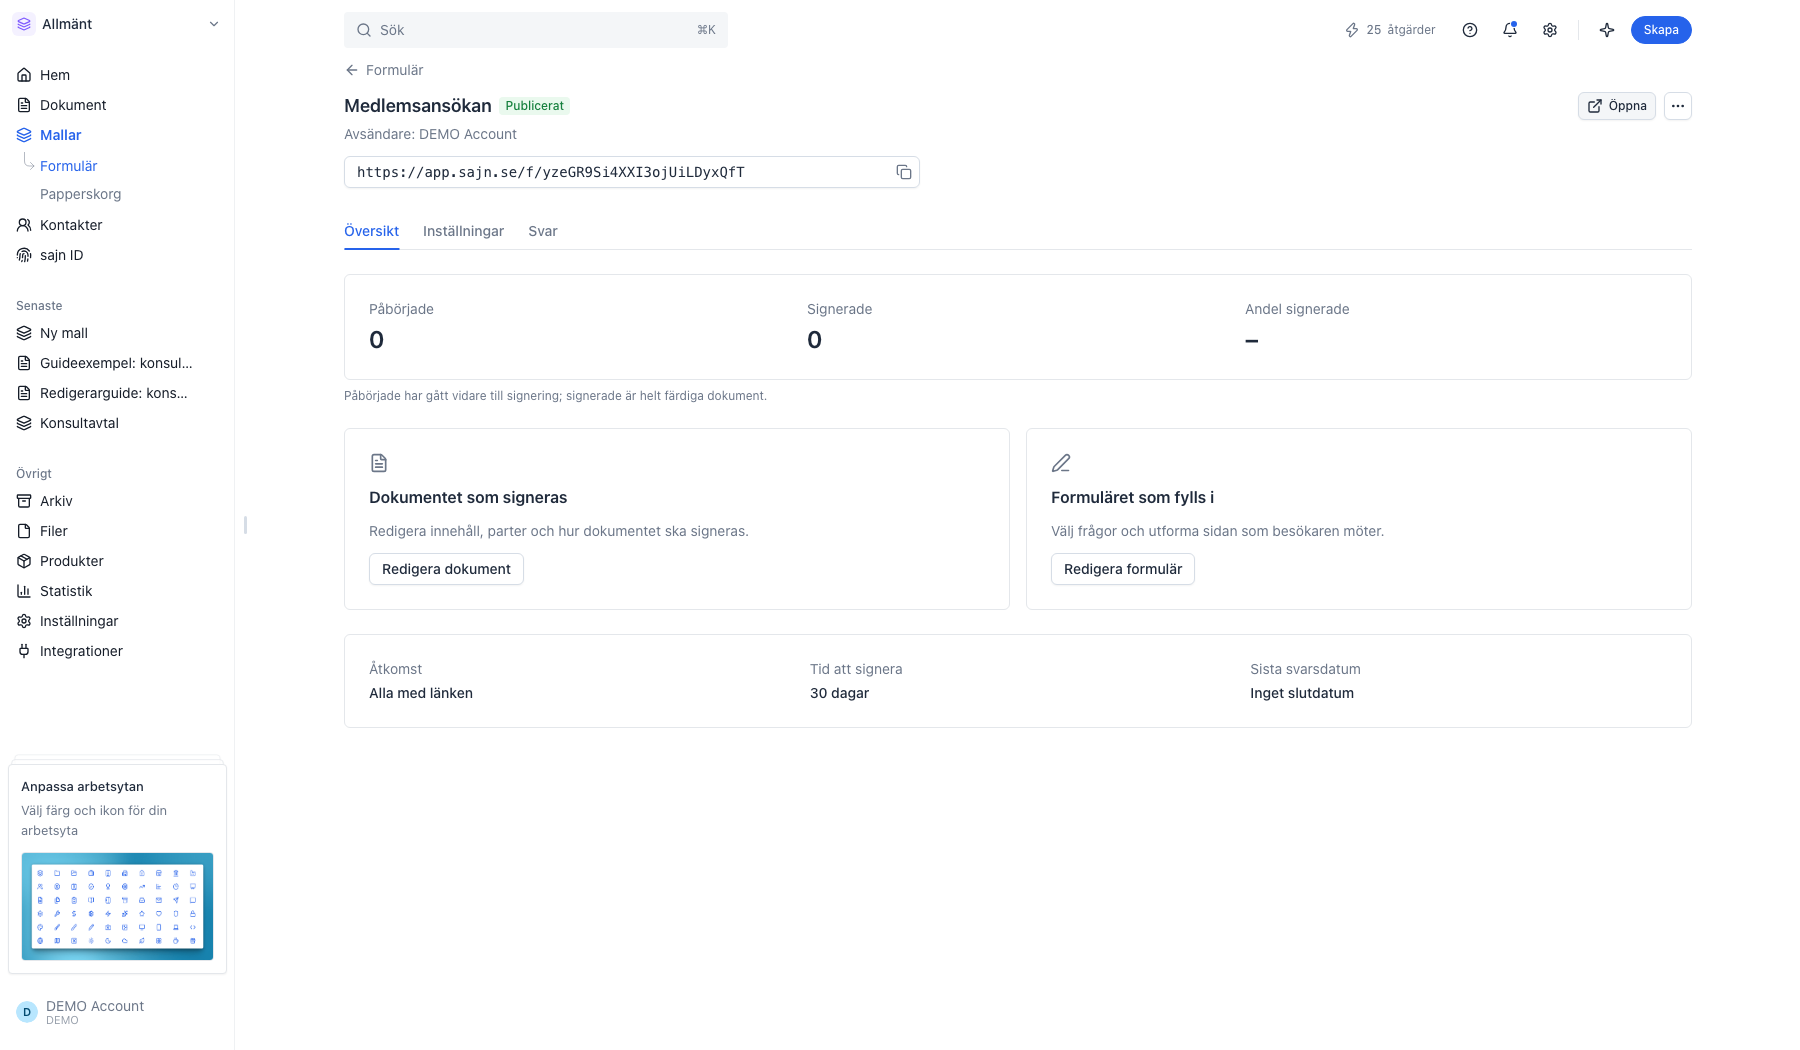The height and width of the screenshot is (1050, 1800).
Task: Click Redigera dokument
Action: (x=446, y=569)
